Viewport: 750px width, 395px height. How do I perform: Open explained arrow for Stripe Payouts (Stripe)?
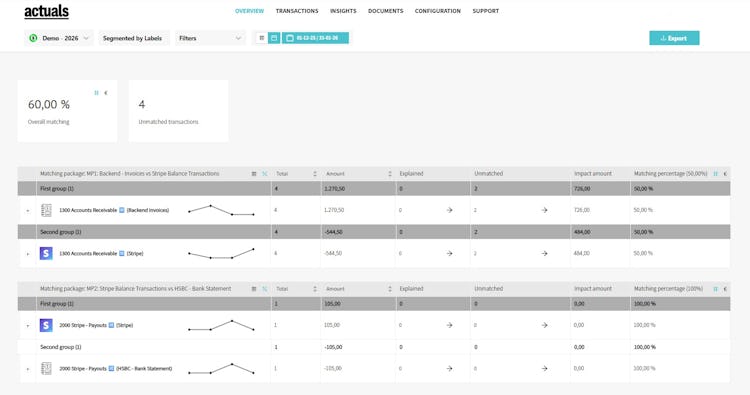[x=449, y=325]
